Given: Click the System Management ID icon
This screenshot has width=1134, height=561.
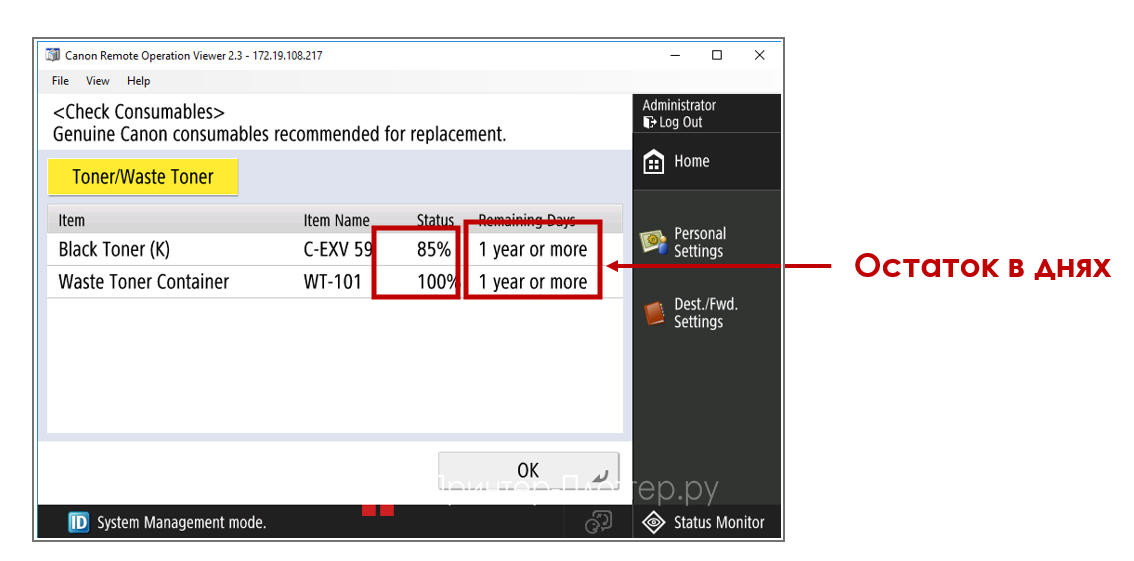Looking at the screenshot, I should pos(78,522).
